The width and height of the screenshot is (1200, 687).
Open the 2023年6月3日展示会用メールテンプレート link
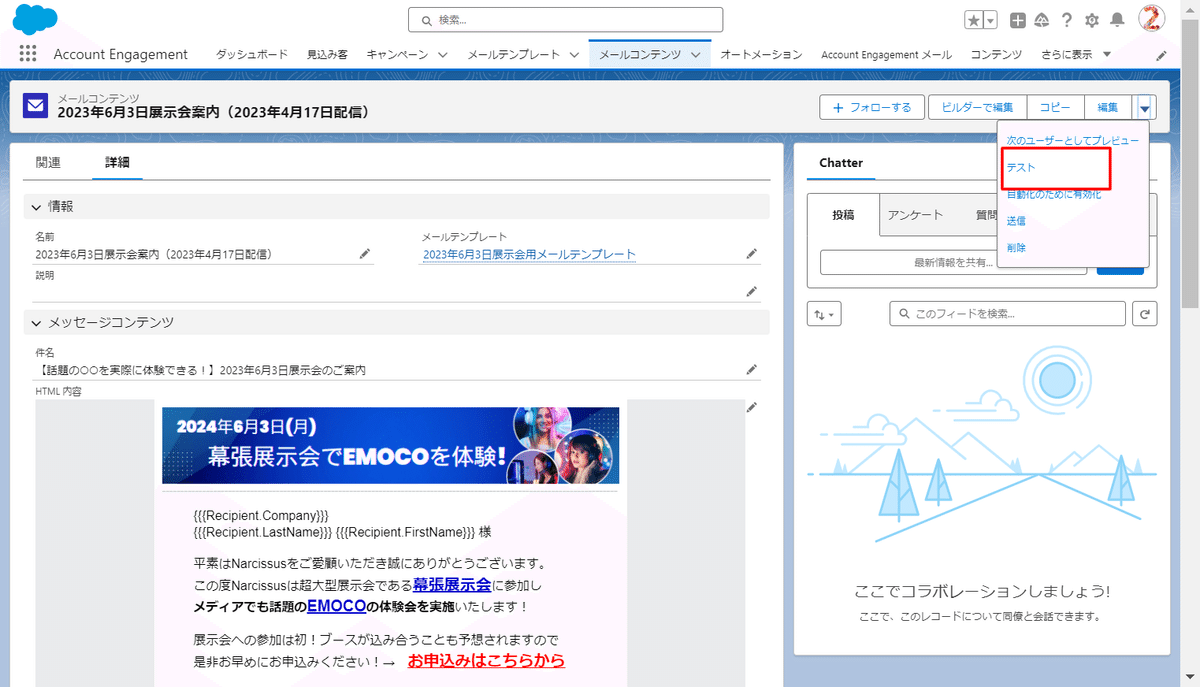click(529, 255)
